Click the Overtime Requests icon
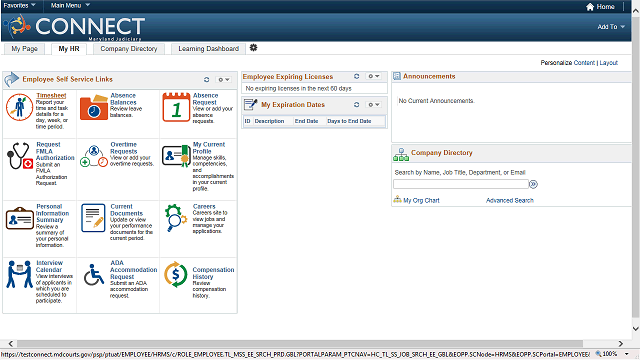This screenshot has height=360, width=640. point(94,156)
